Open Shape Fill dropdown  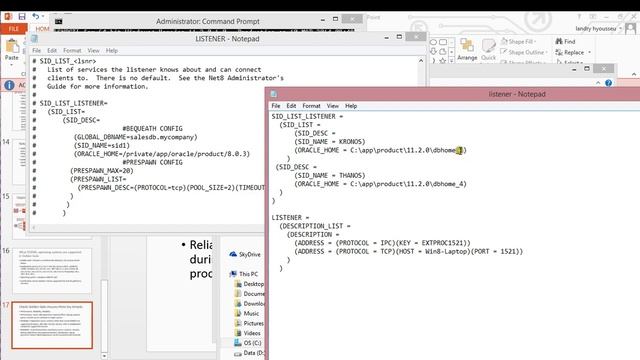point(518,42)
